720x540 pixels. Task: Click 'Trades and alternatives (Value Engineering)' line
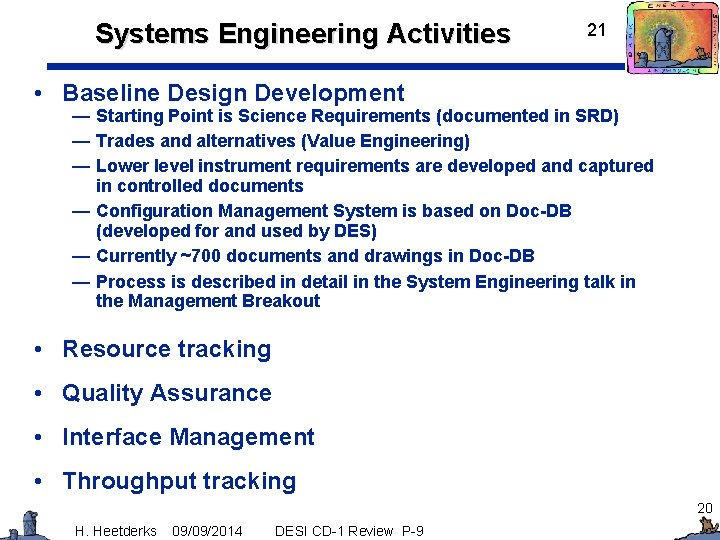pos(282,141)
